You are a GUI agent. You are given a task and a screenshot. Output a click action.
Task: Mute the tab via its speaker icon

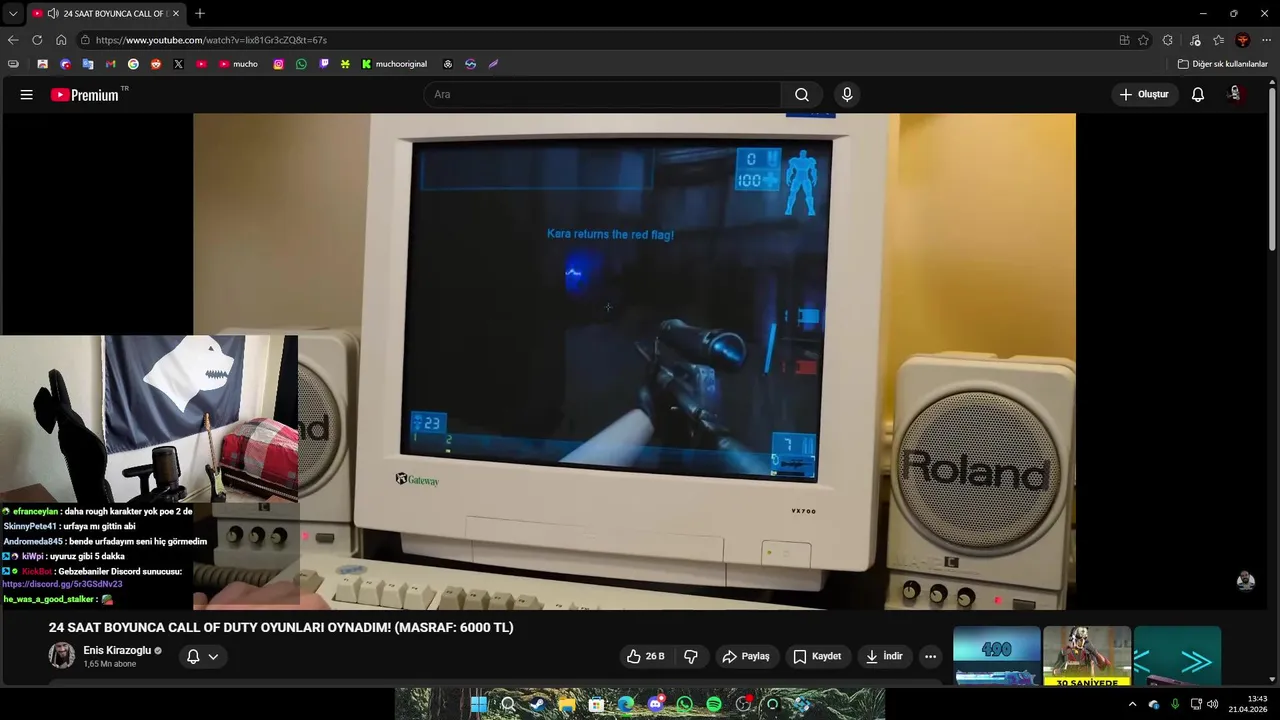pos(52,13)
